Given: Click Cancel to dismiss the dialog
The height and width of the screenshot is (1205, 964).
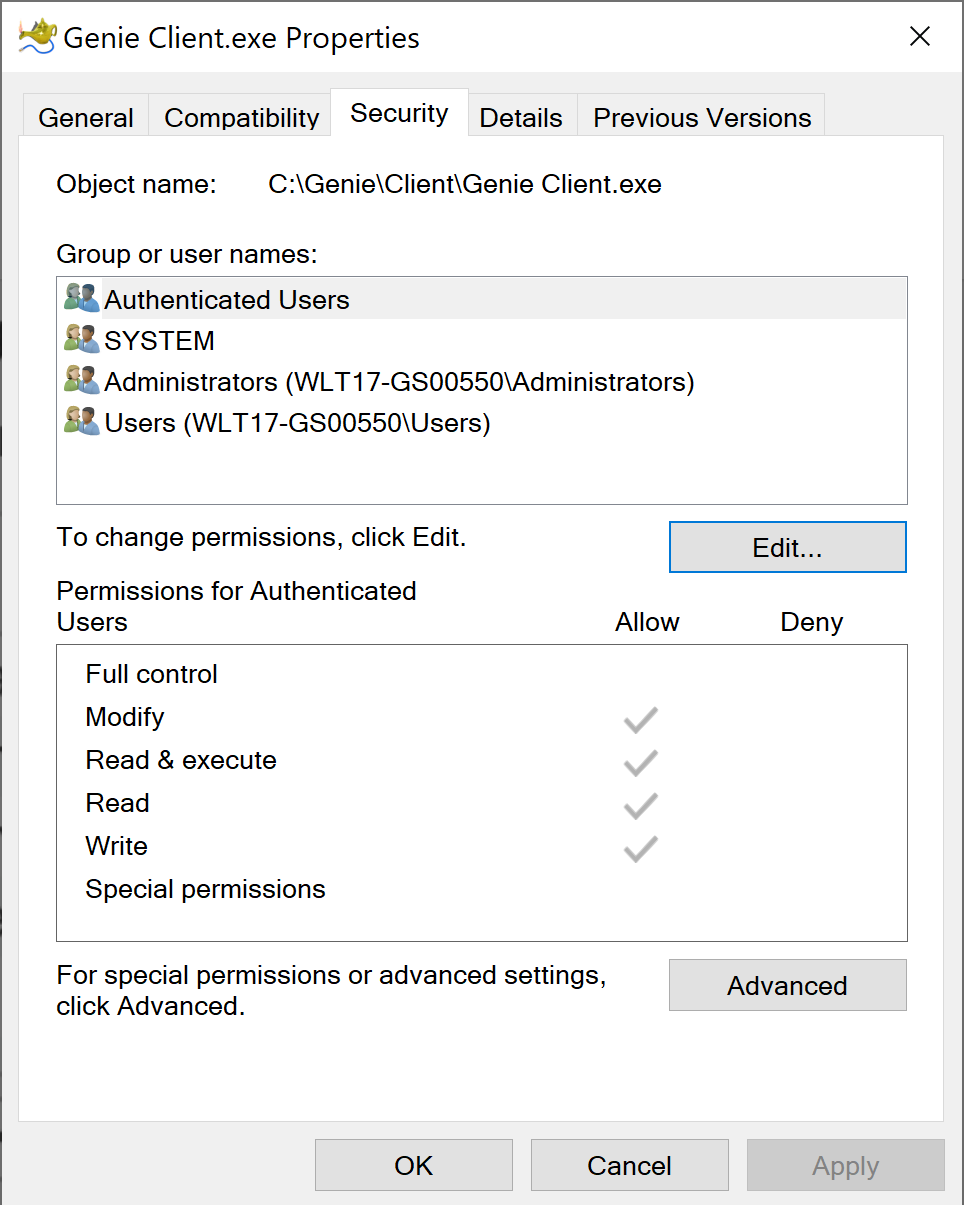Looking at the screenshot, I should click(629, 1164).
